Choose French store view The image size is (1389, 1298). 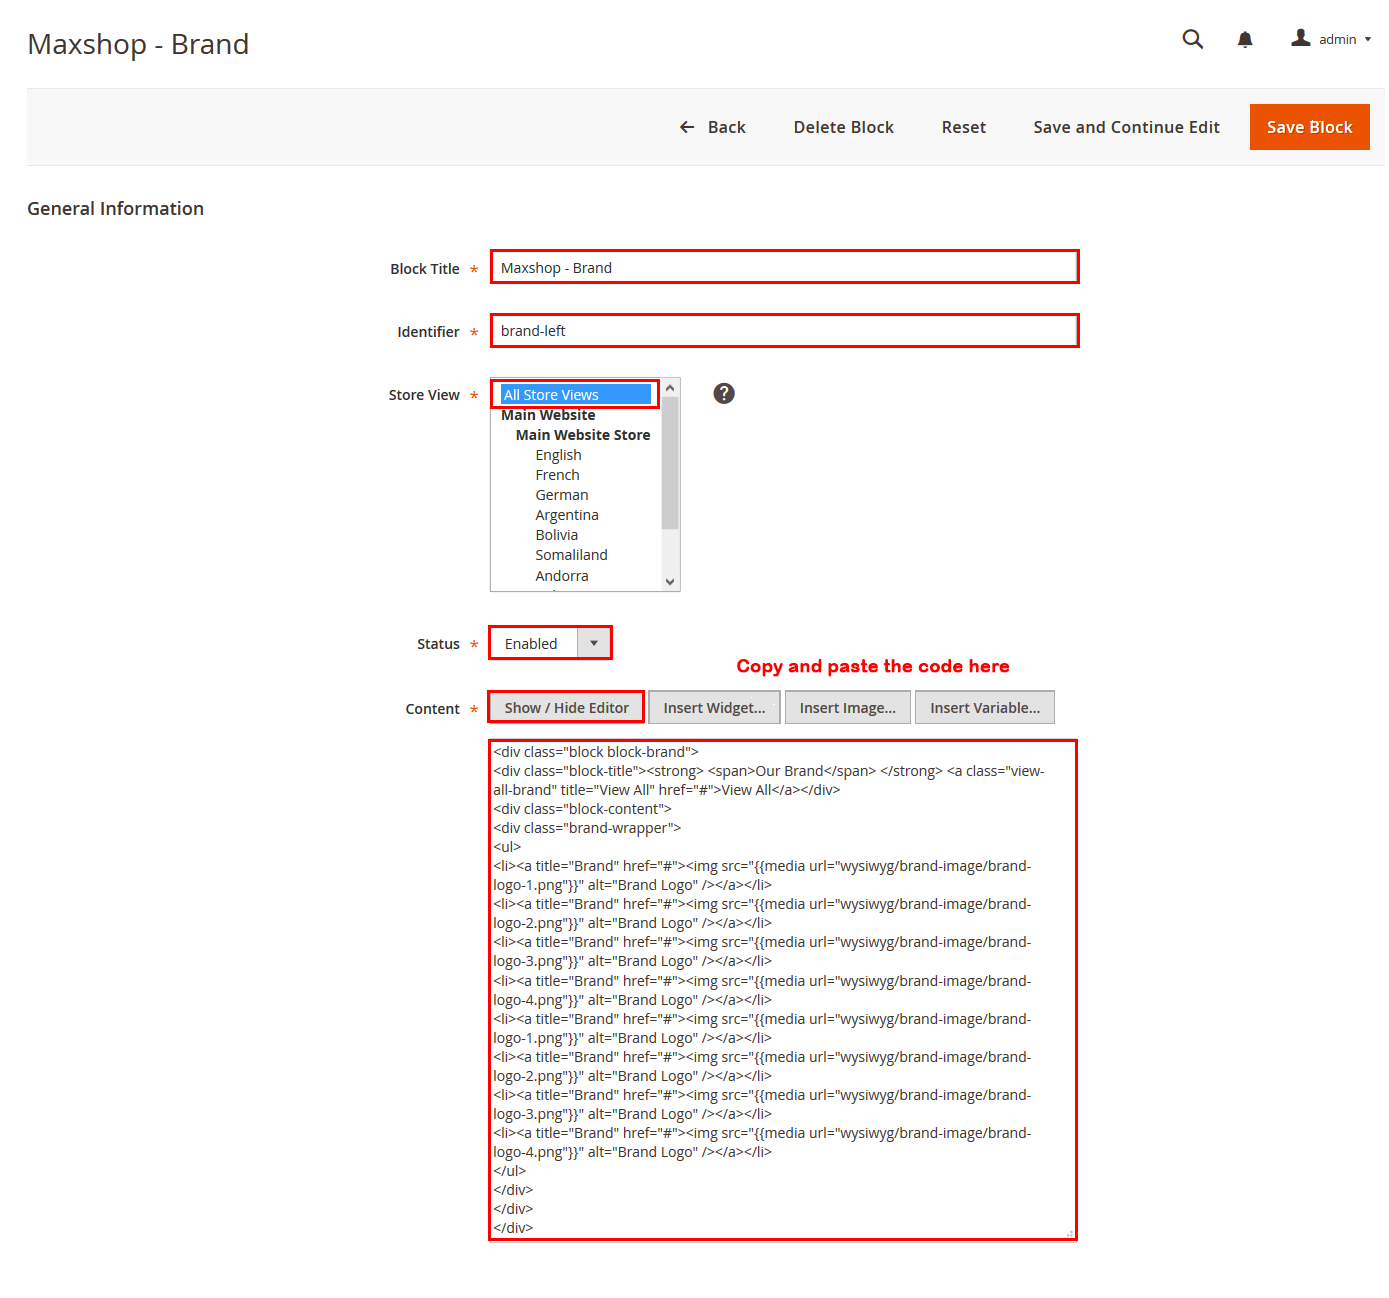pyautogui.click(x=557, y=475)
